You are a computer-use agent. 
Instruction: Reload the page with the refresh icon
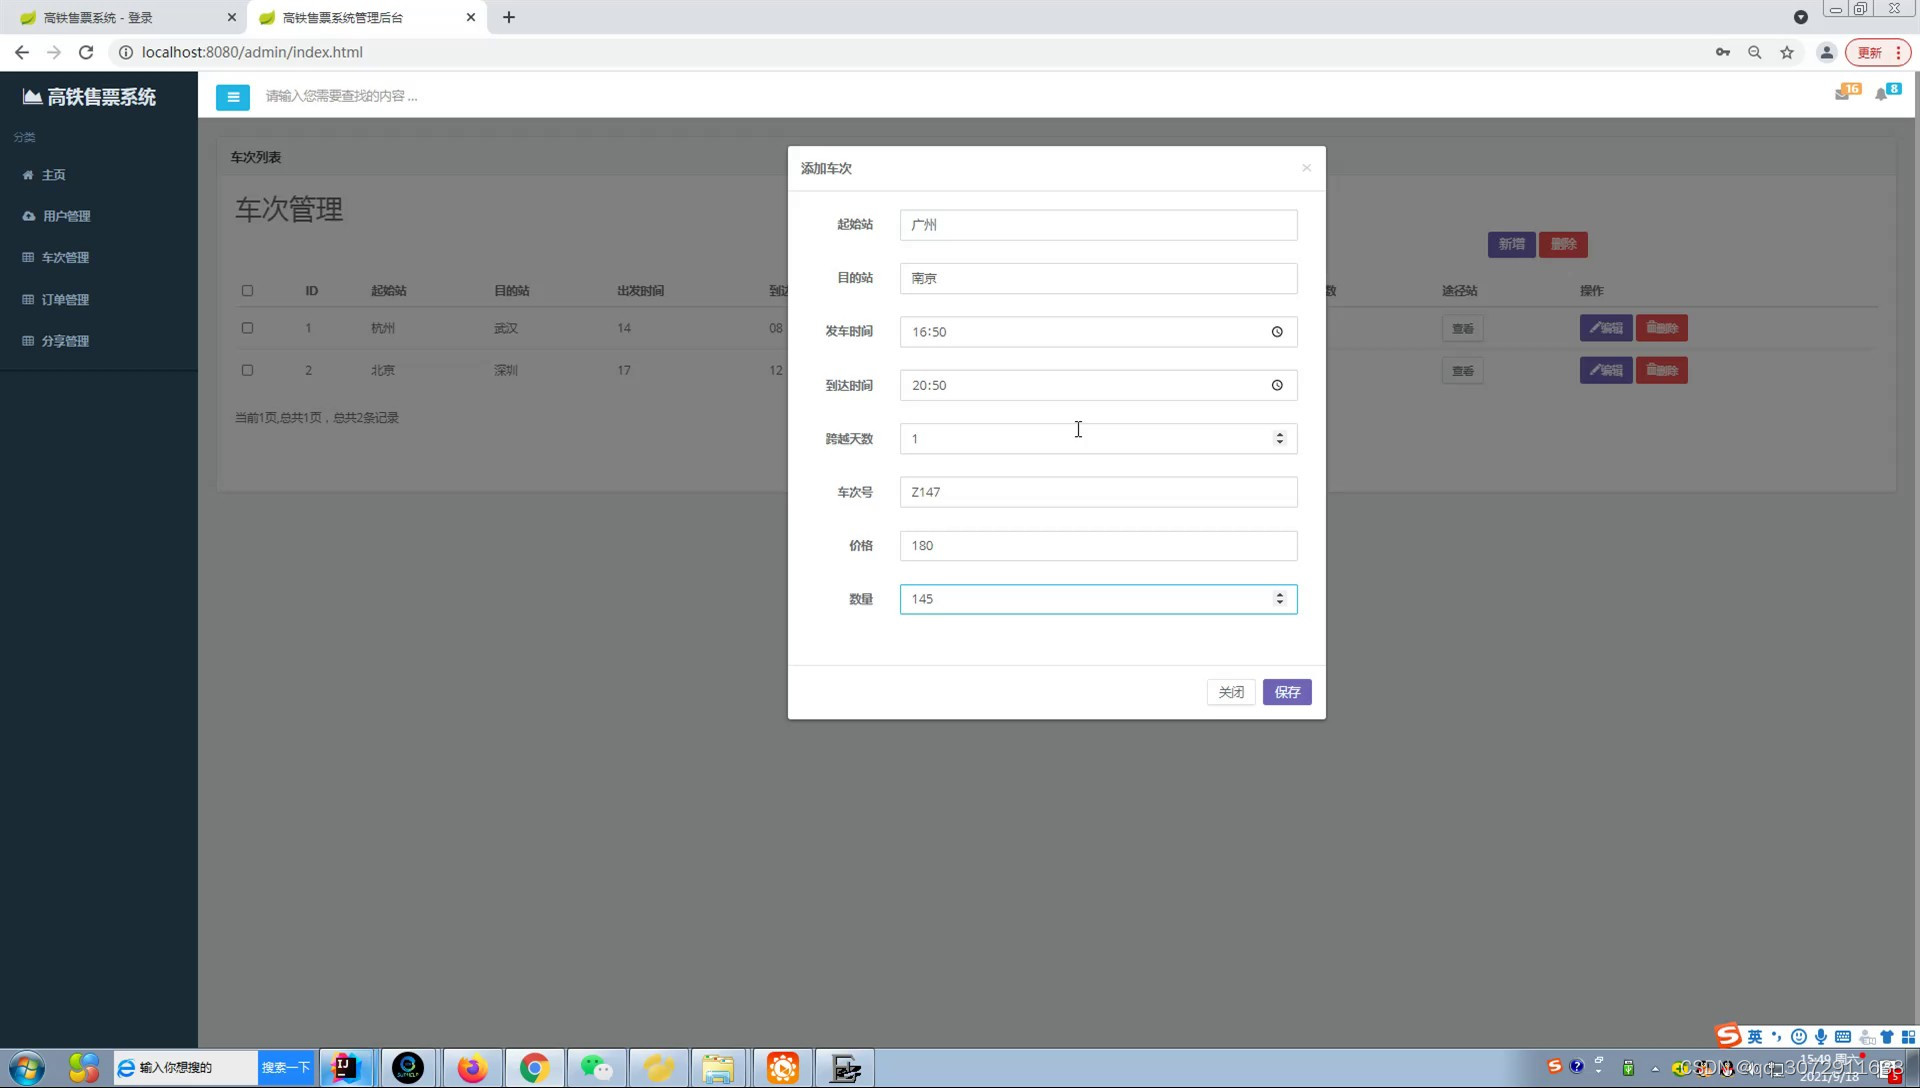click(86, 52)
